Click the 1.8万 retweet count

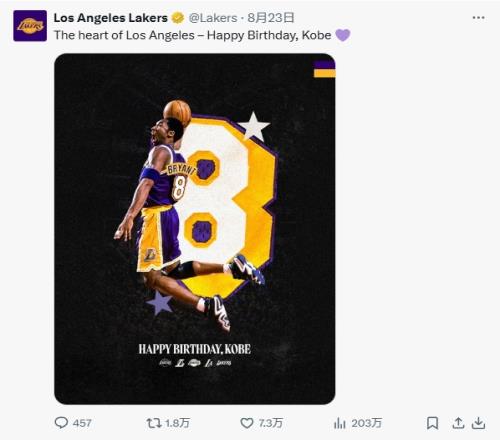[178, 423]
